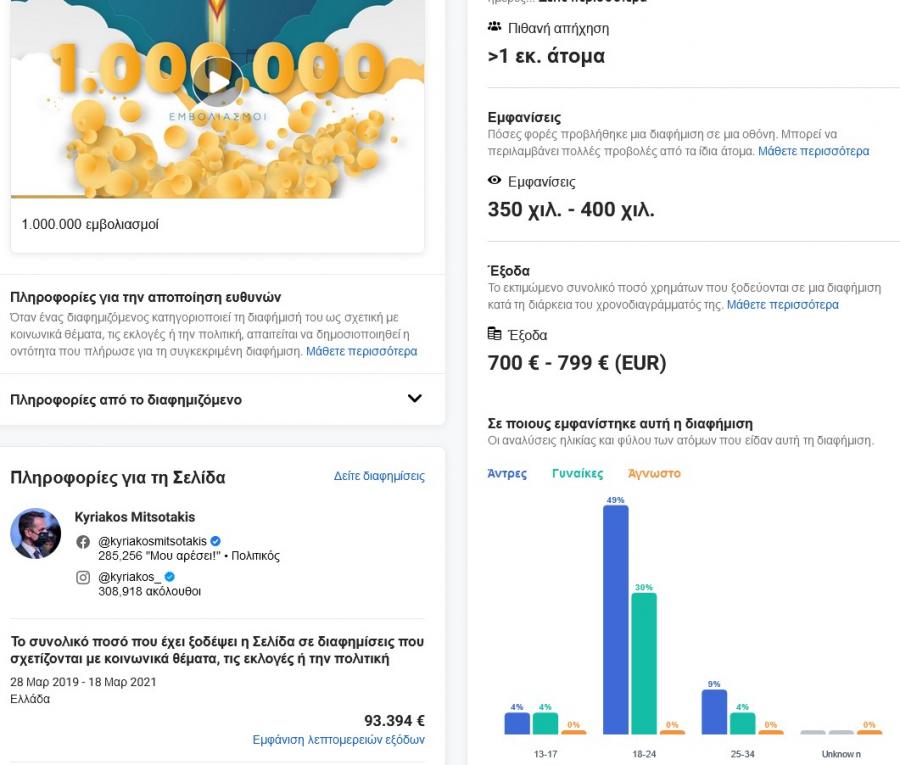900x765 pixels.
Task: Click the eye icon next to Εμφανίσεις
Action: point(494,181)
